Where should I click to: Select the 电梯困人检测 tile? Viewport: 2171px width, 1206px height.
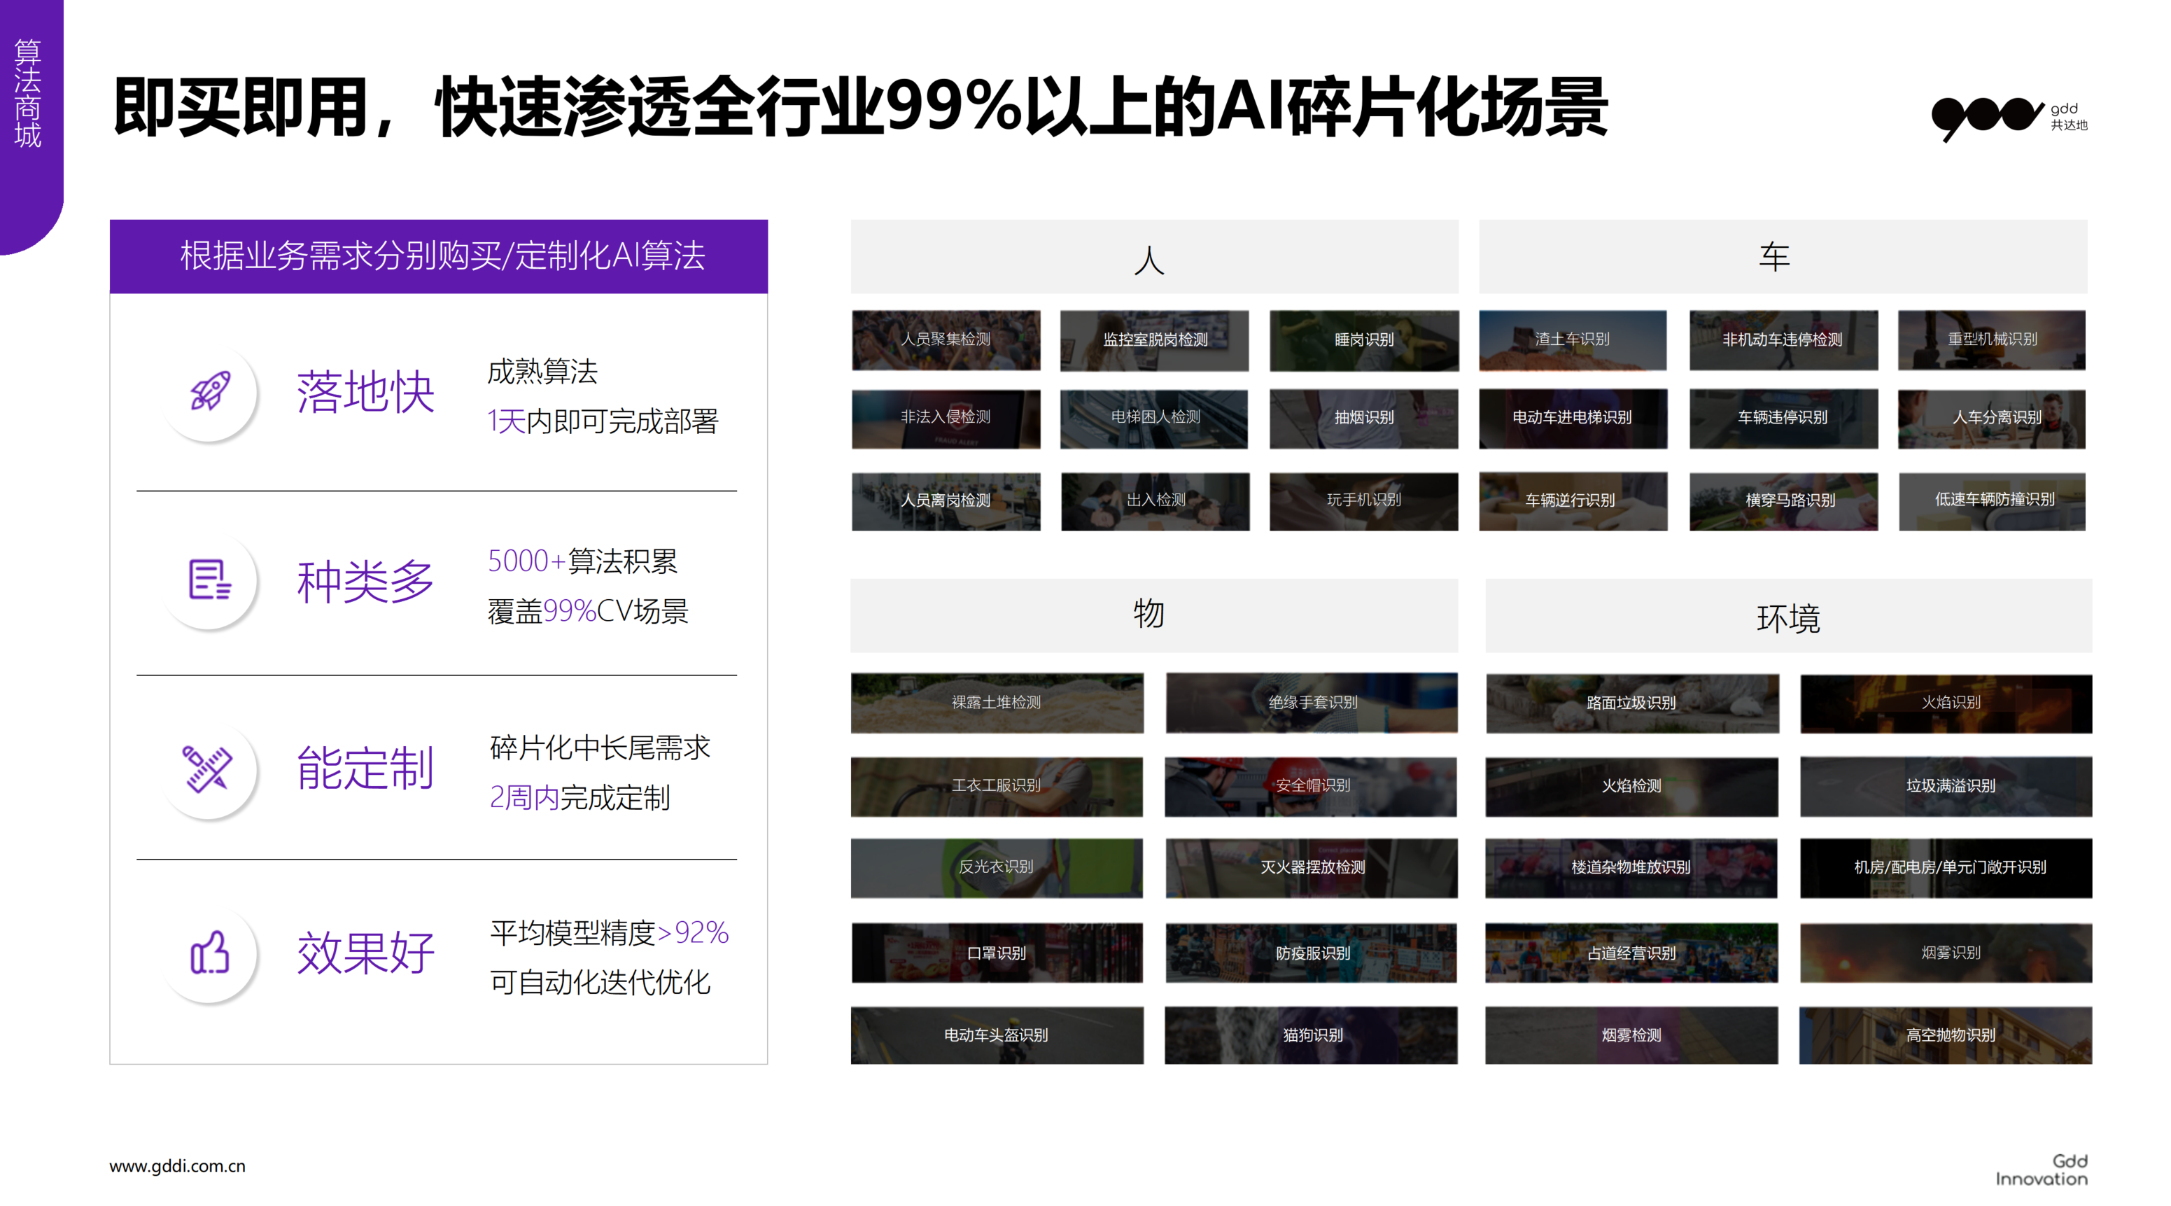[1155, 418]
